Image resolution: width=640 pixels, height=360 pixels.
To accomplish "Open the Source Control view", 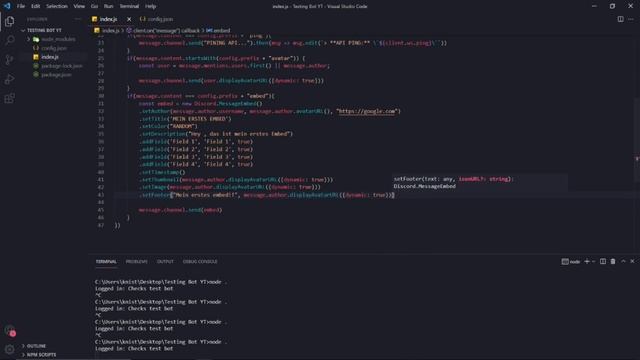I will tap(9, 60).
